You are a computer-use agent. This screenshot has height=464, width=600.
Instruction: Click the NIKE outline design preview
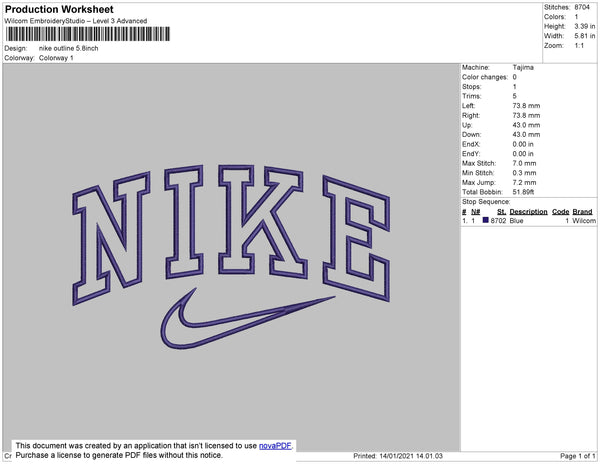(x=231, y=256)
